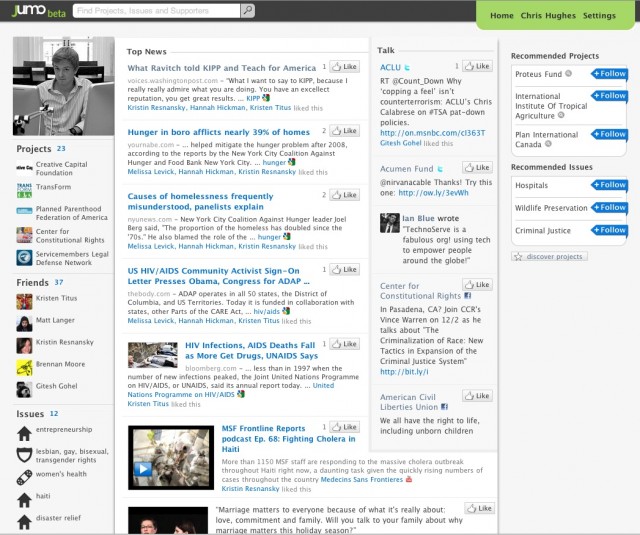Open the bit.ly link in CCR post
The height and width of the screenshot is (535, 640).
click(404, 372)
